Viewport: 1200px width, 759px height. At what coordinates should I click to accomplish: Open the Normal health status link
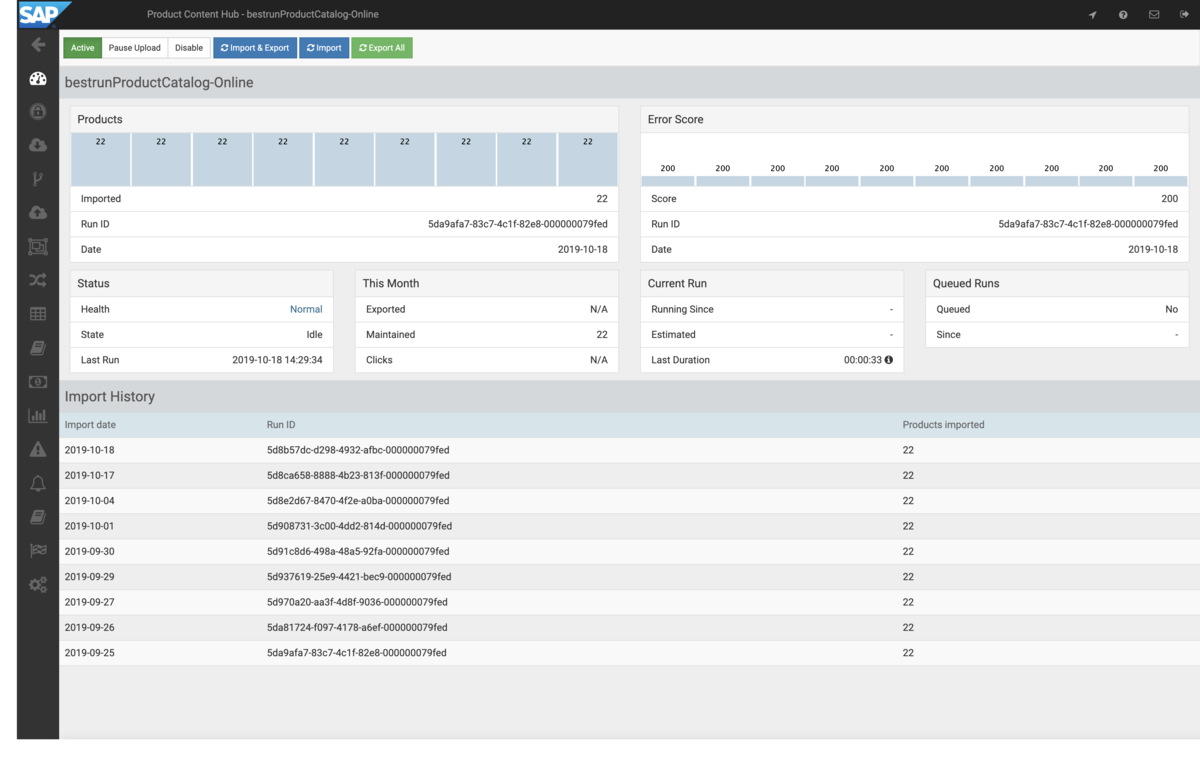(x=306, y=309)
